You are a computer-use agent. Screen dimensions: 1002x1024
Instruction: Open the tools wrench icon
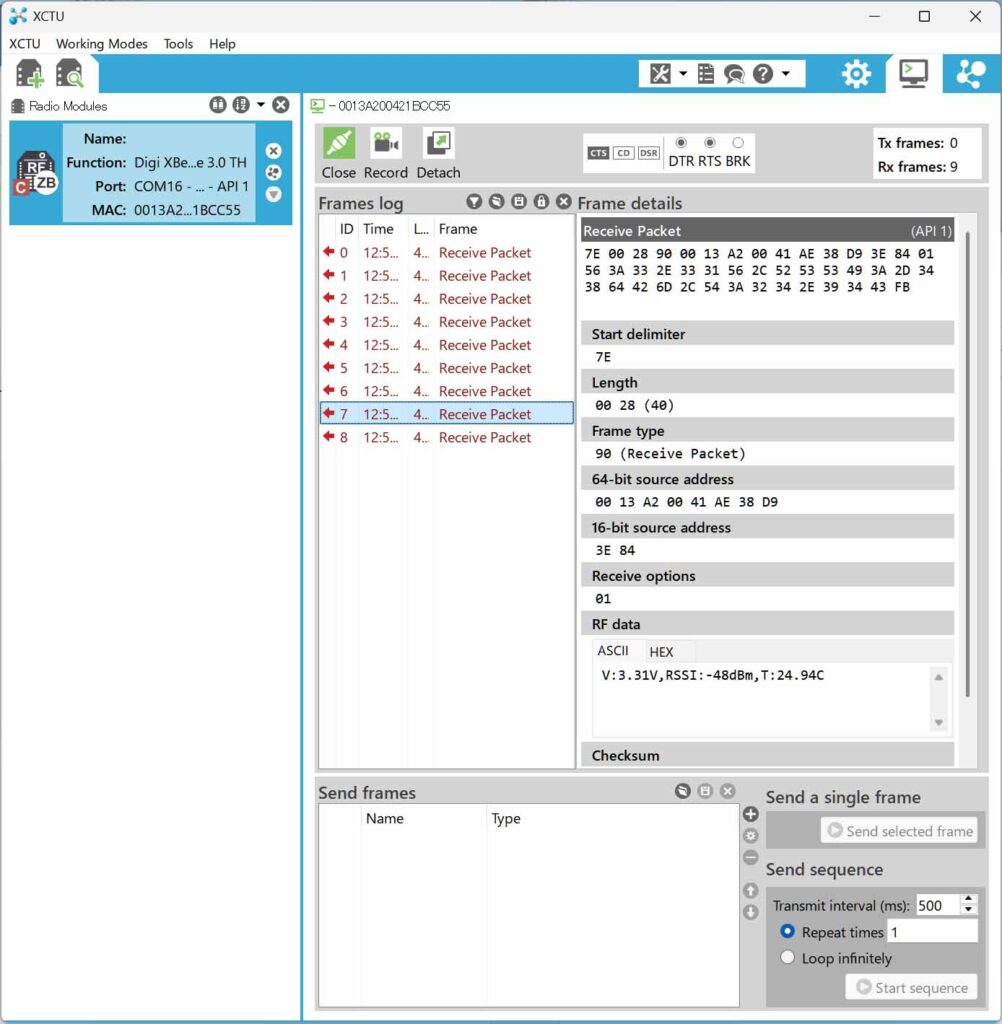point(660,74)
